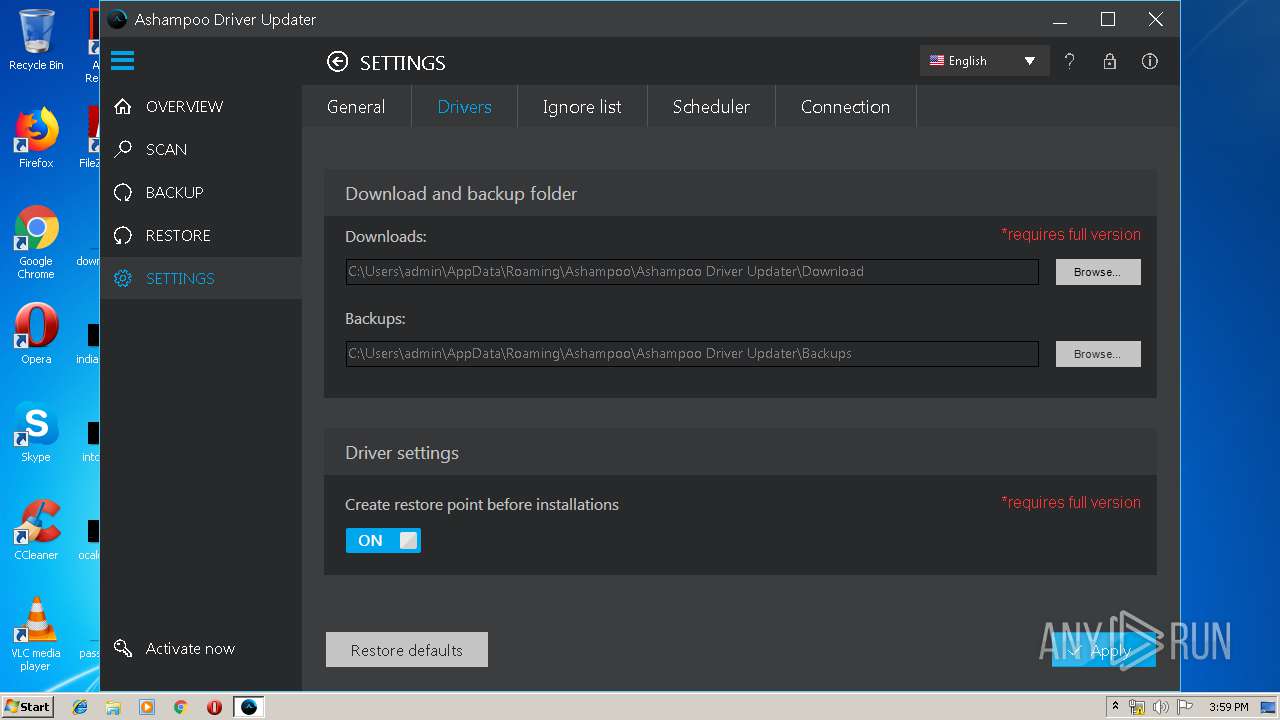The height and width of the screenshot is (720, 1280).
Task: Switch to the Ignore list tab
Action: point(582,107)
